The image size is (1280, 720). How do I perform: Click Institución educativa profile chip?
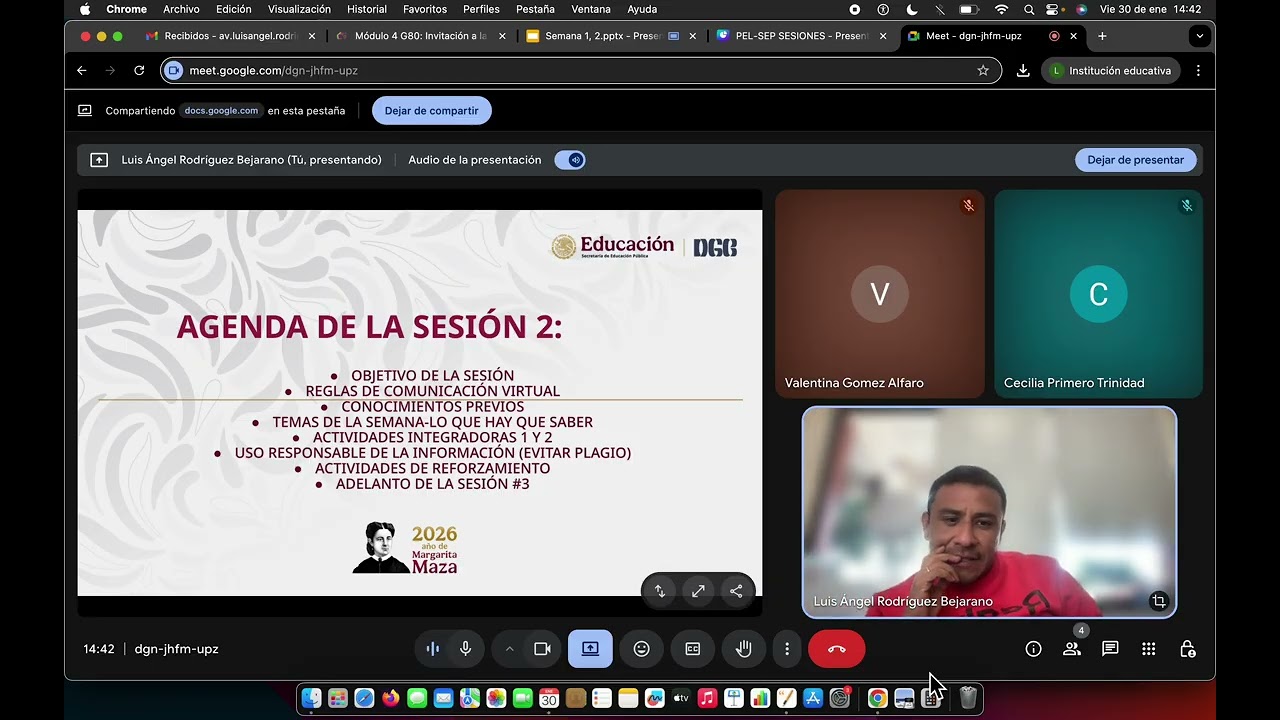point(1111,71)
